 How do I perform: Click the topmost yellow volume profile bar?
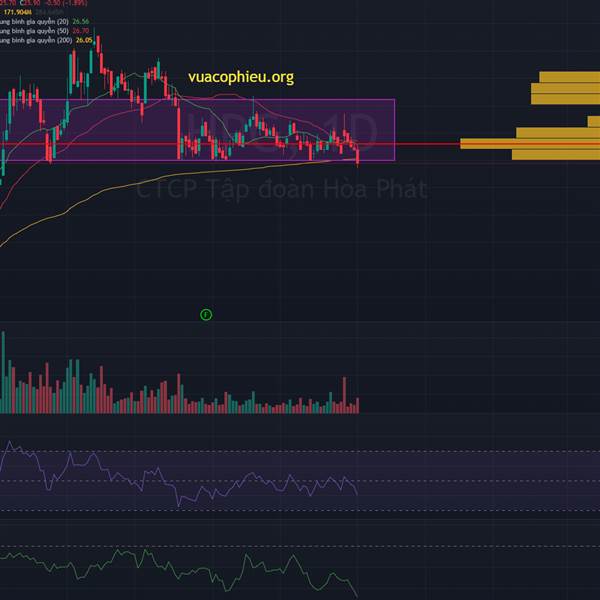(569, 77)
